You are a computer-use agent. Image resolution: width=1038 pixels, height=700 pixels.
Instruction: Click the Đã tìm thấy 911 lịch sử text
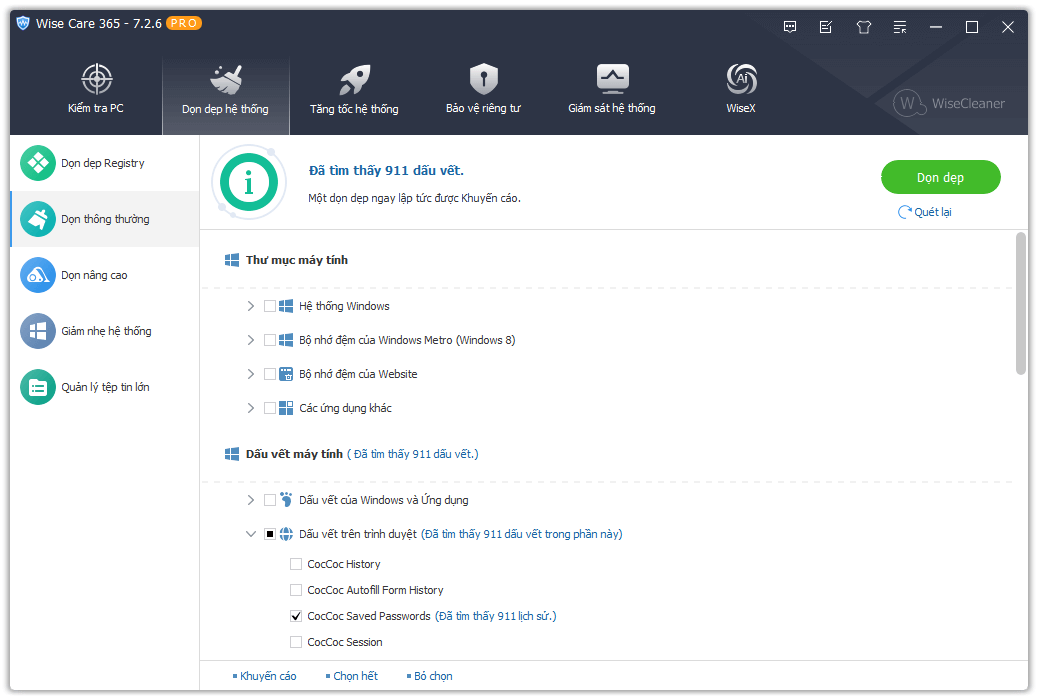495,616
